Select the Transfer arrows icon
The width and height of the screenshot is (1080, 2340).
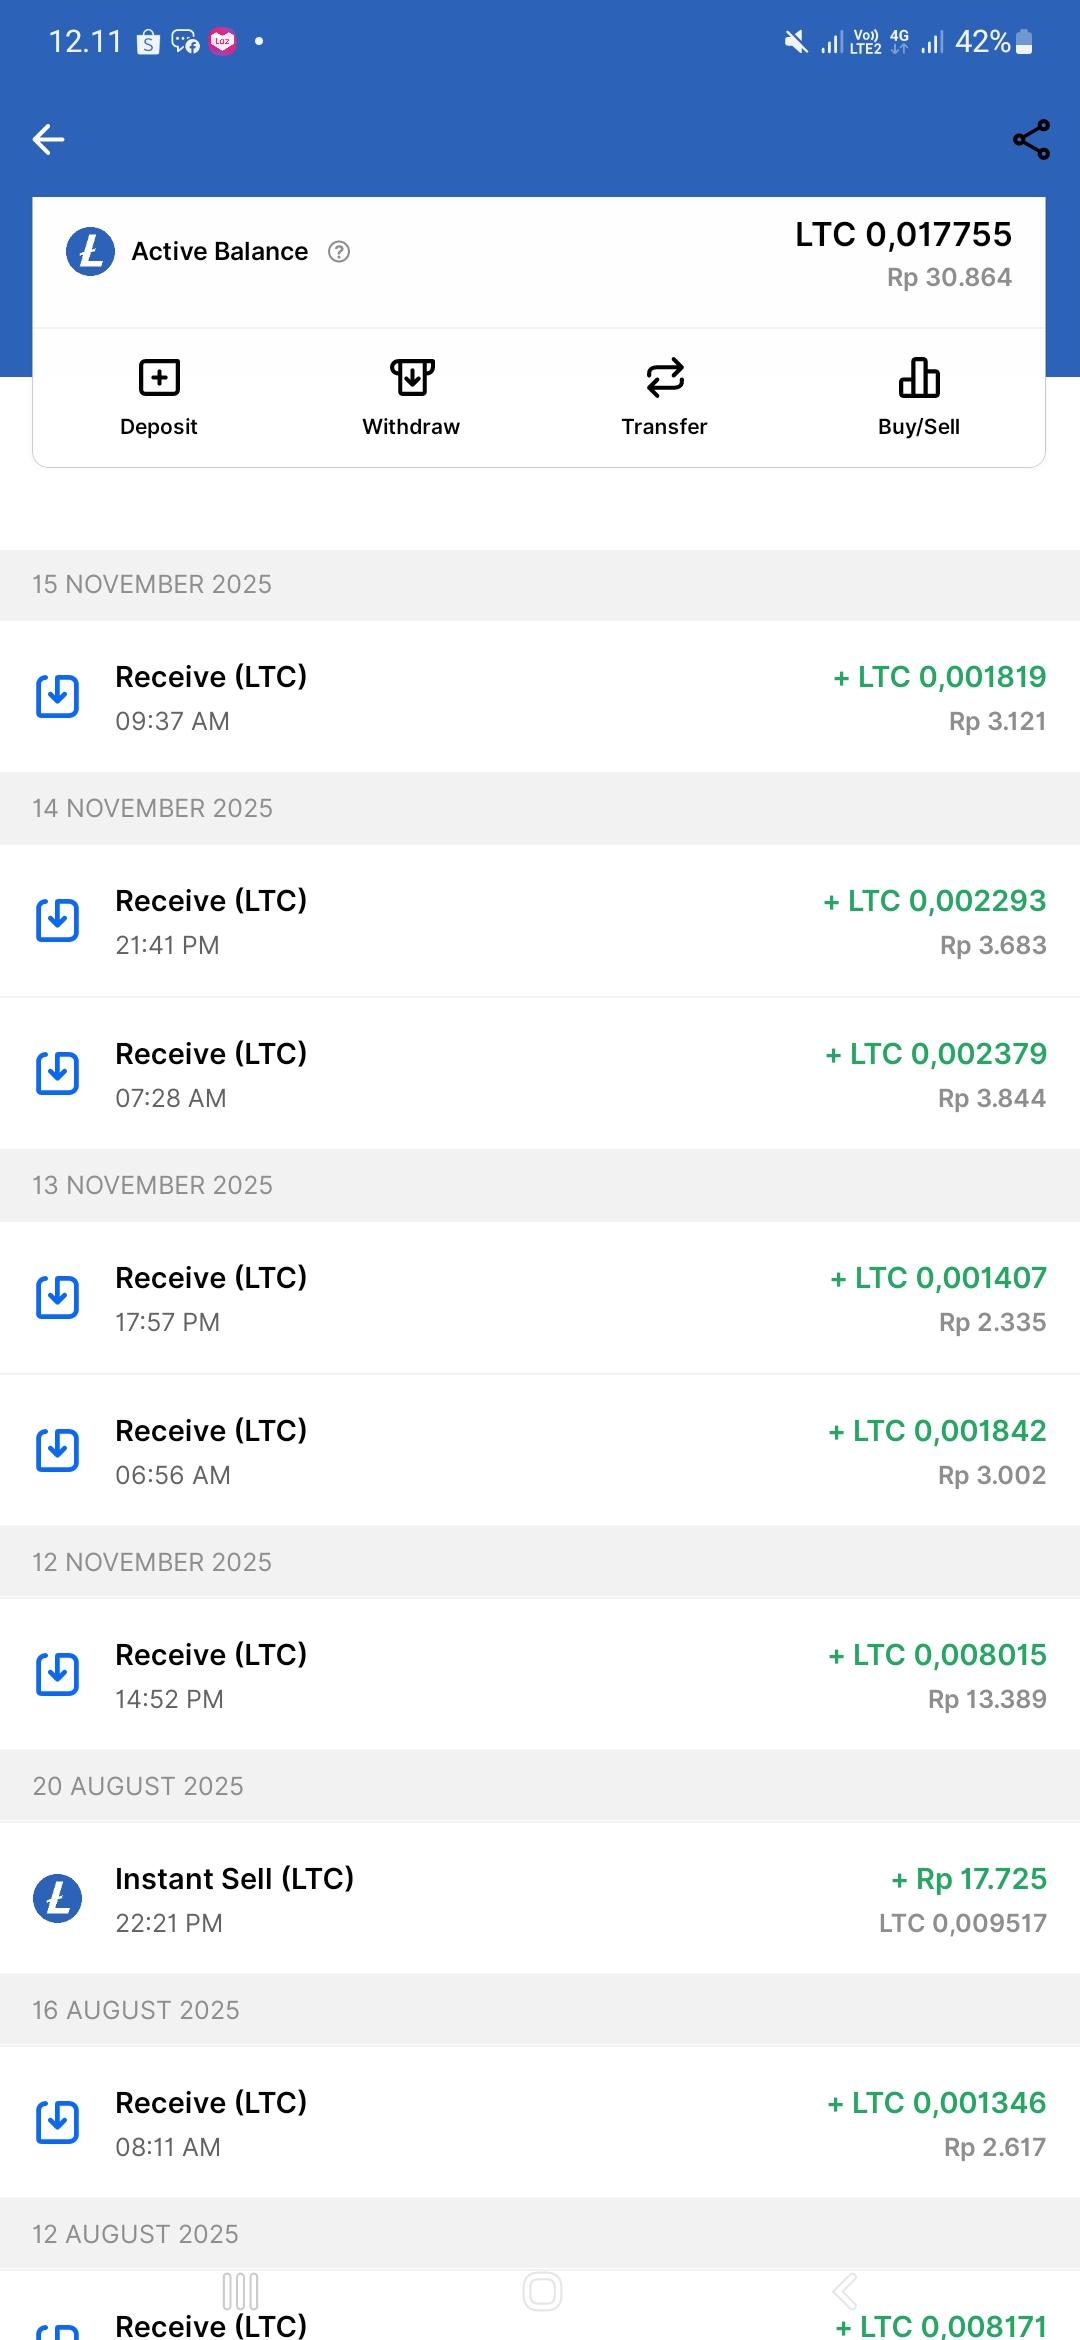tap(665, 378)
